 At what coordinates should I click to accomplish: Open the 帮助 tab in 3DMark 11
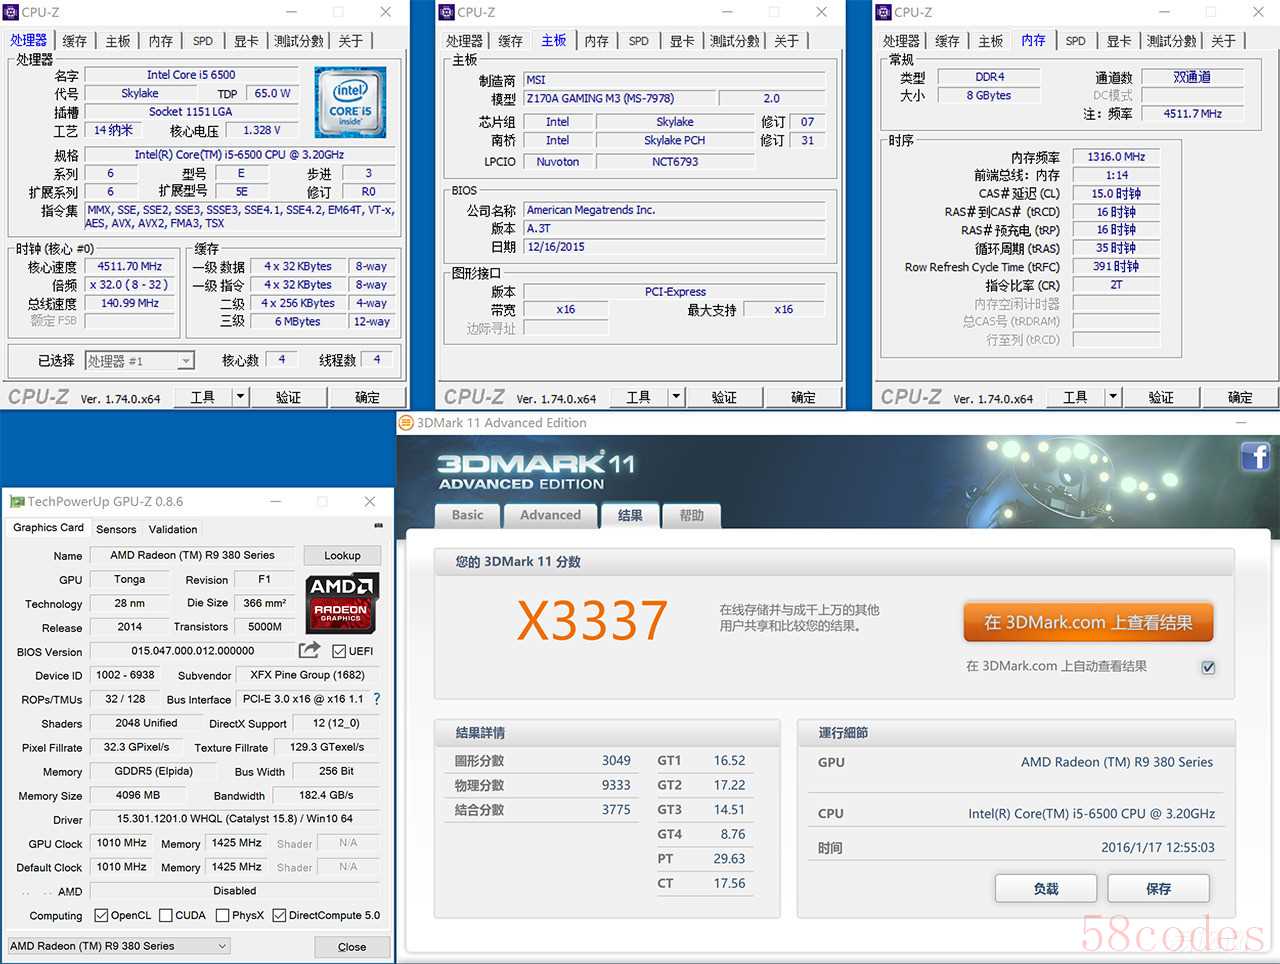point(691,515)
